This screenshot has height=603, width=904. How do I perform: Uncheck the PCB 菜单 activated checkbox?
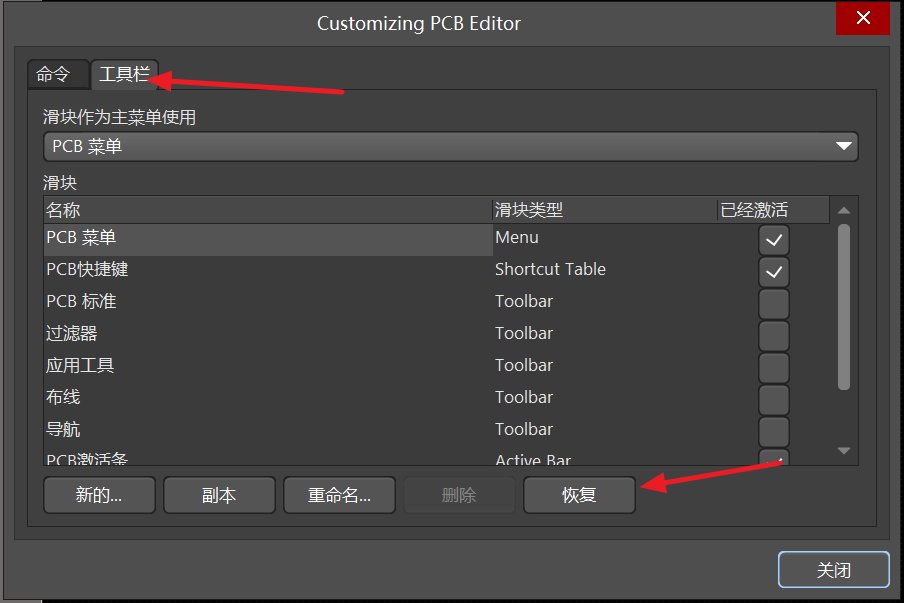coord(774,240)
